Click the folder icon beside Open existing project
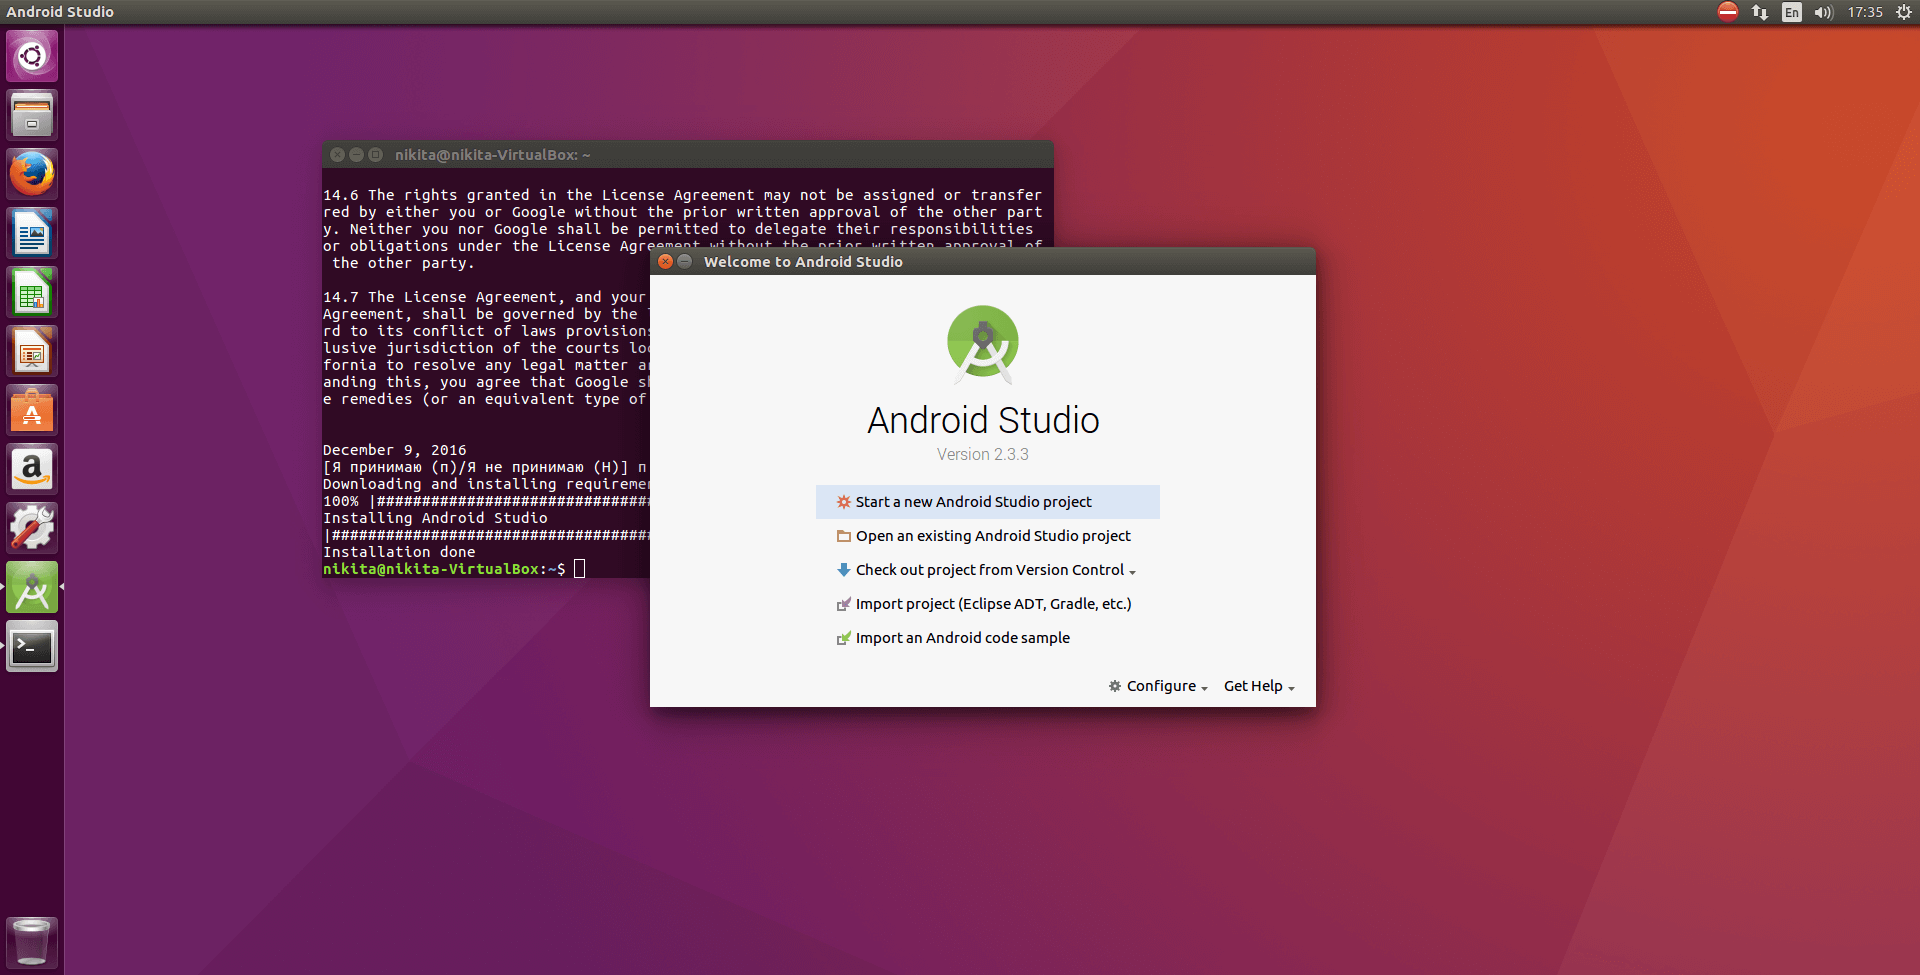Screen dimensions: 1920x975 (x=844, y=536)
